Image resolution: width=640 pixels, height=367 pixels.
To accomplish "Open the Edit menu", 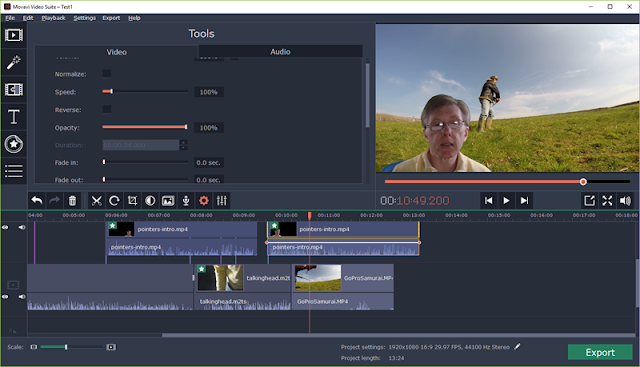I will [28, 18].
